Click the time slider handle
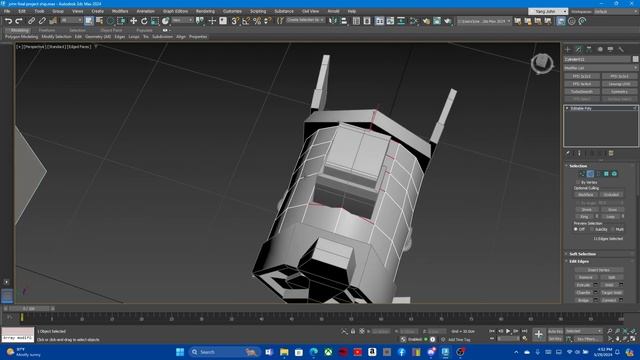 tap(29, 309)
